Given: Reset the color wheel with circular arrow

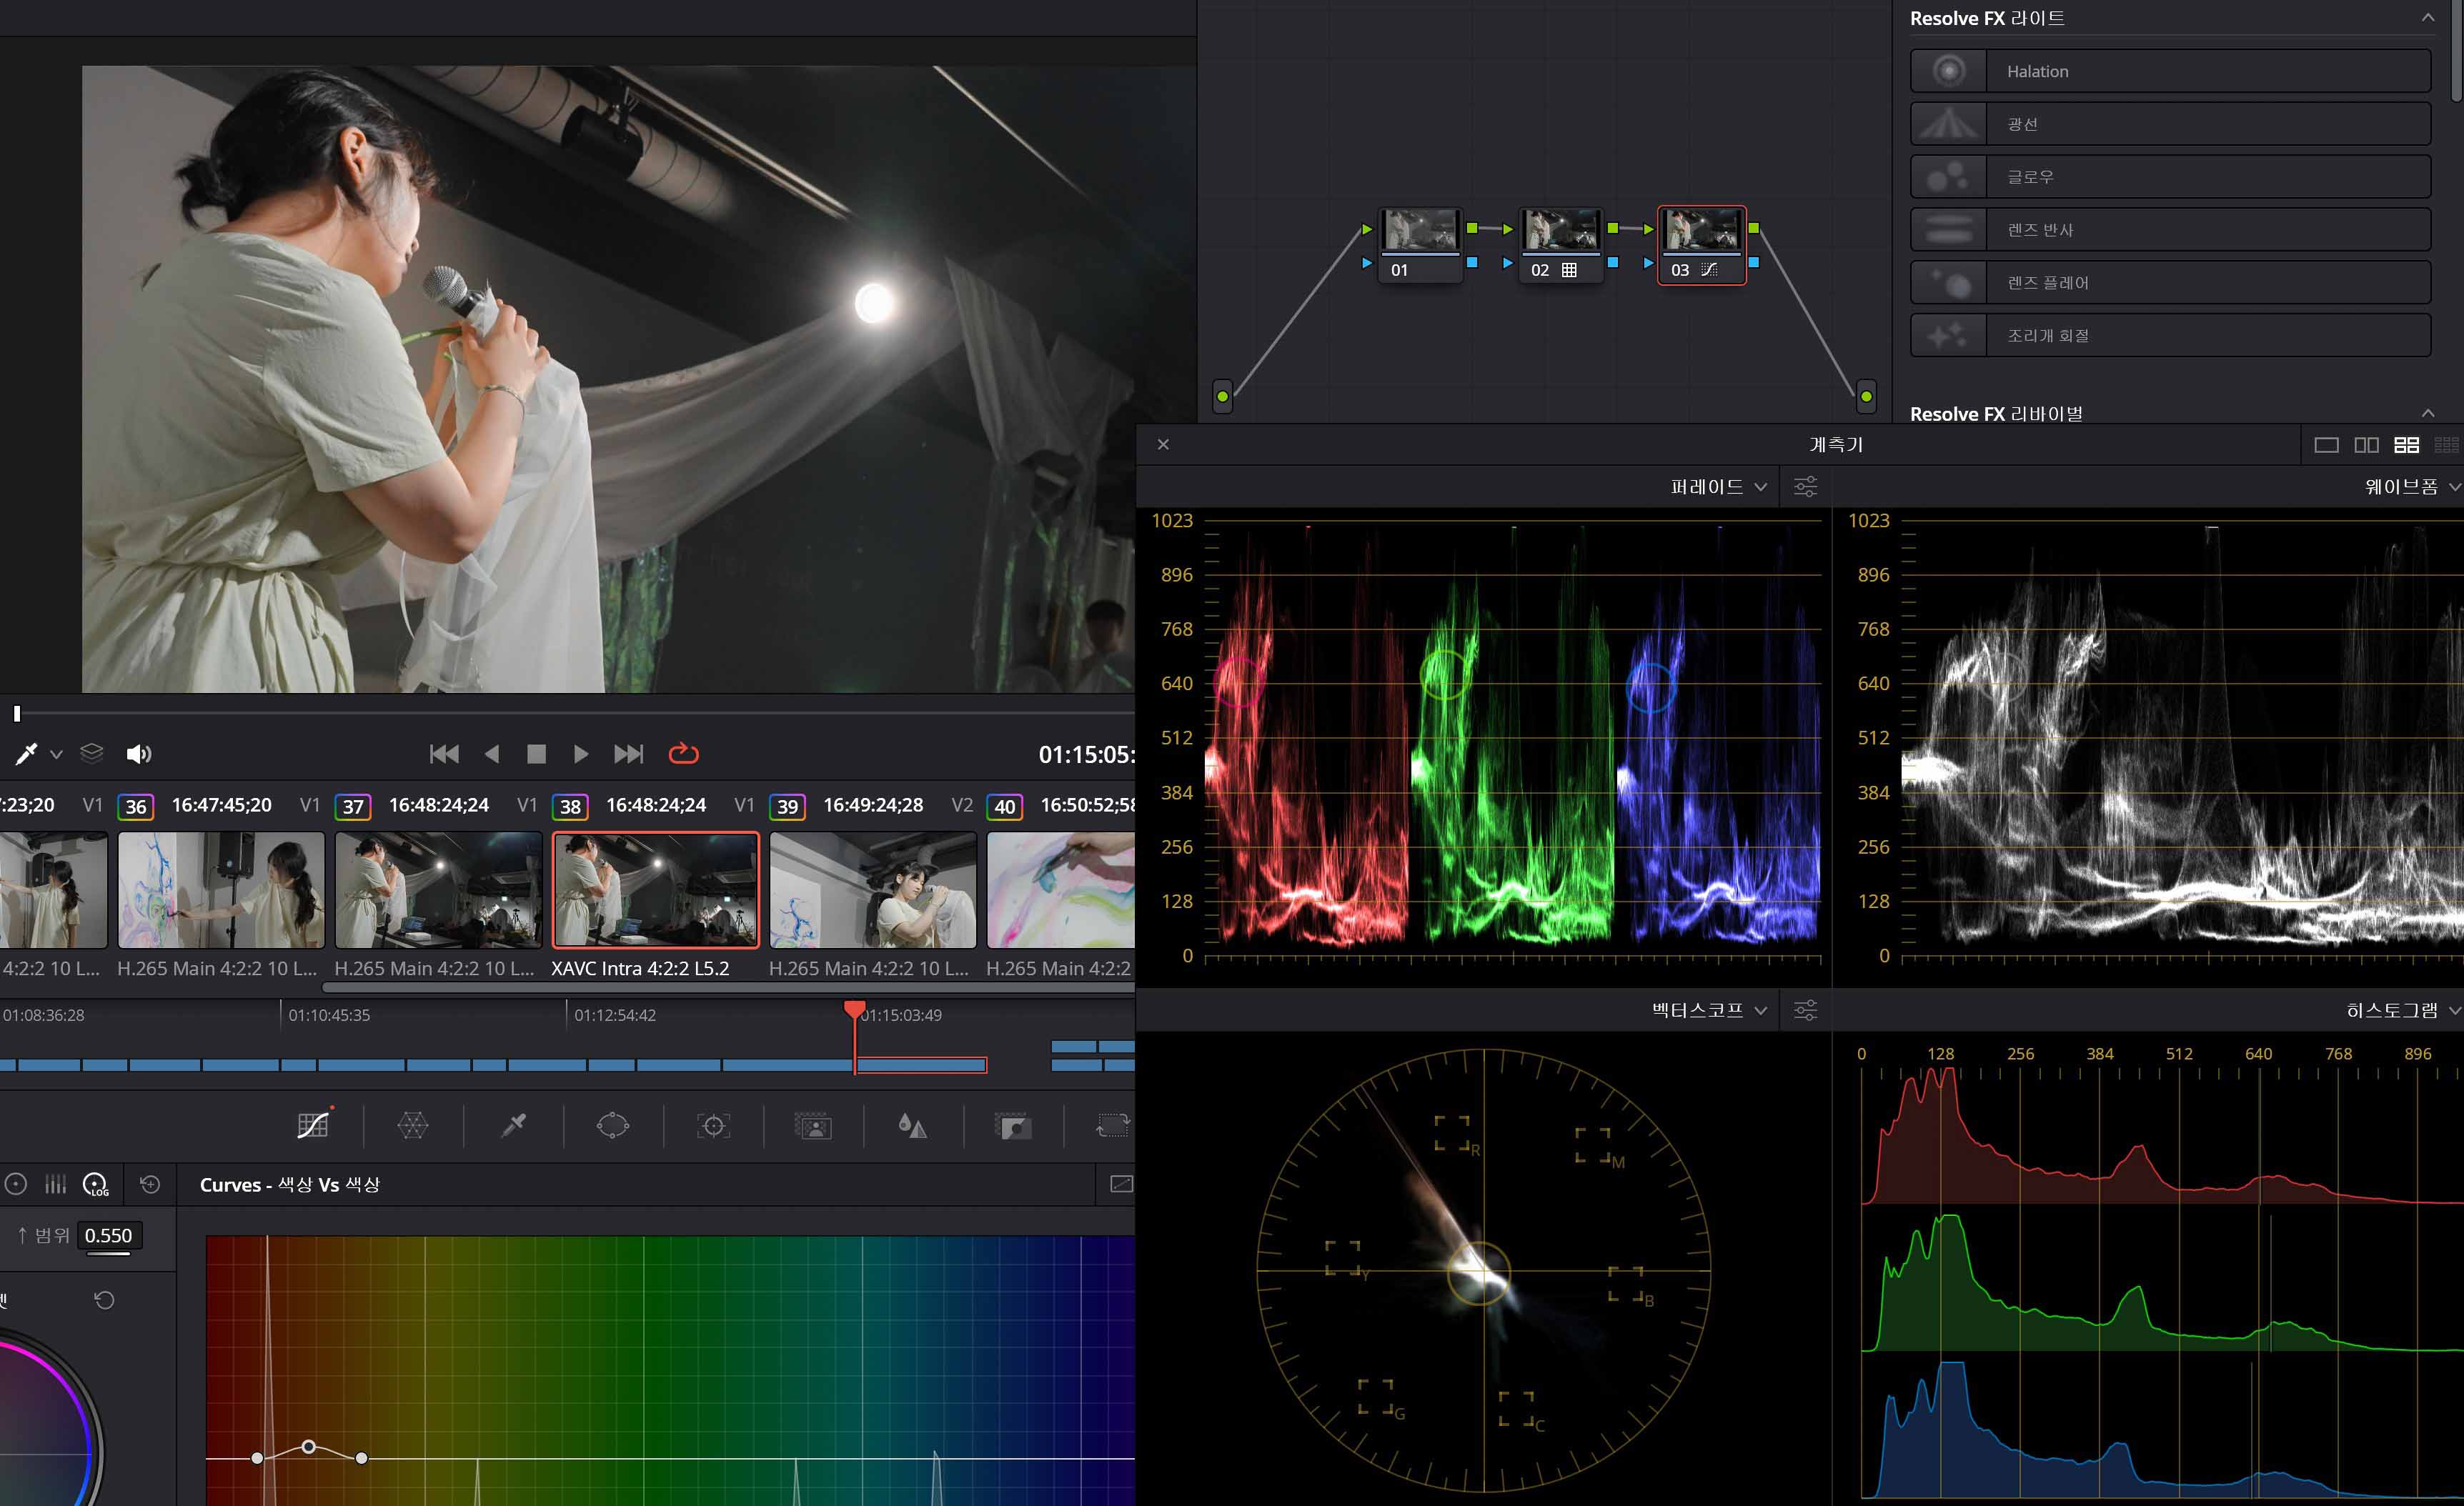Looking at the screenshot, I should 104,1300.
